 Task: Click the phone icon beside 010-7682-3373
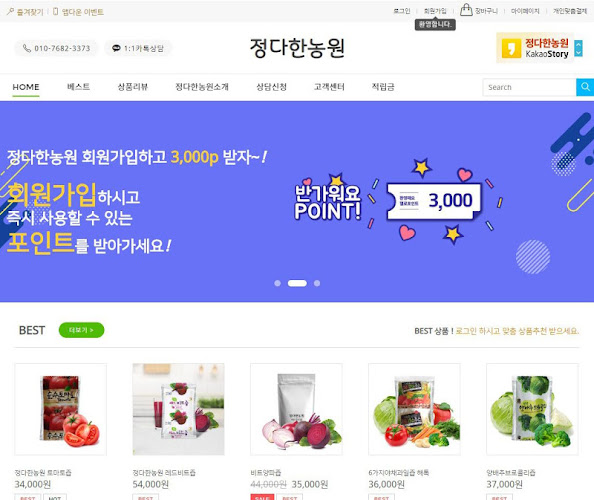point(27,48)
